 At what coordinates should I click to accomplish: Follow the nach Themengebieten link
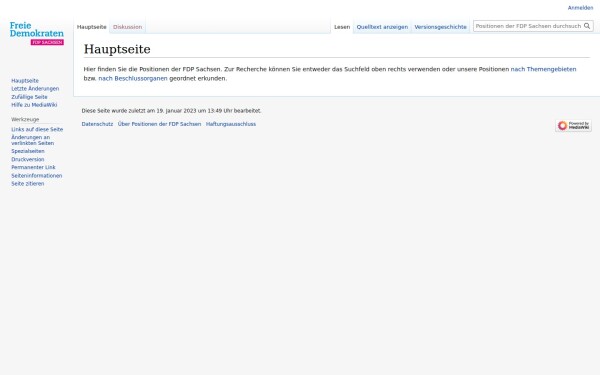click(543, 69)
